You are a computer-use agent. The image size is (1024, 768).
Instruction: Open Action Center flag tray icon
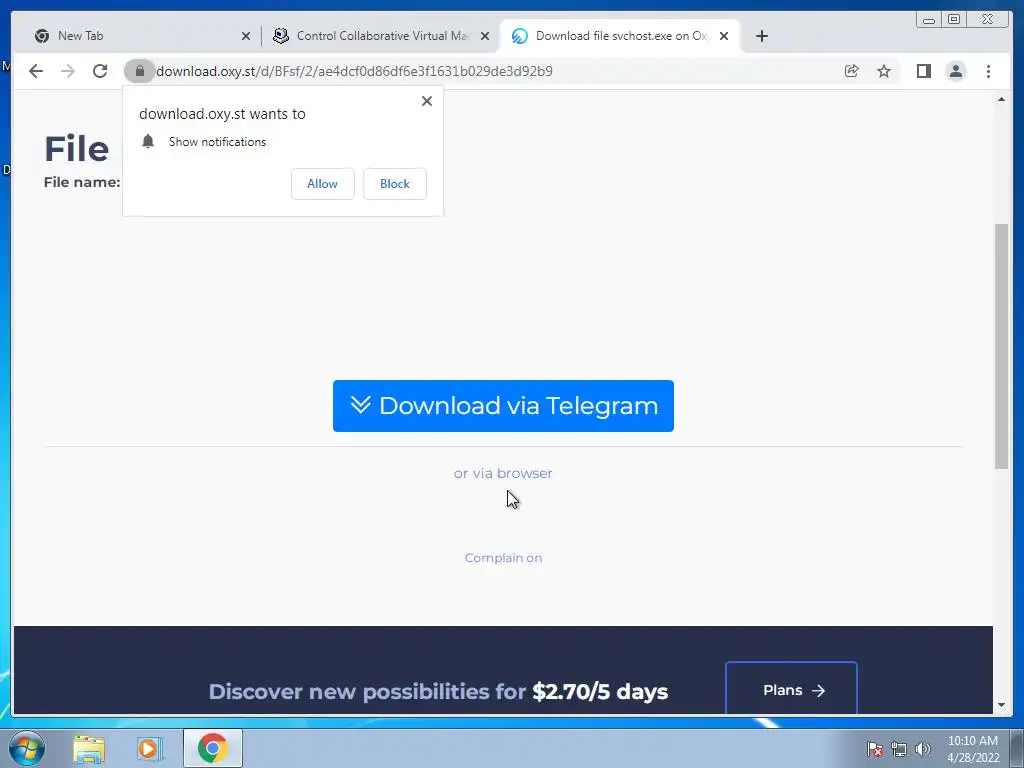875,749
